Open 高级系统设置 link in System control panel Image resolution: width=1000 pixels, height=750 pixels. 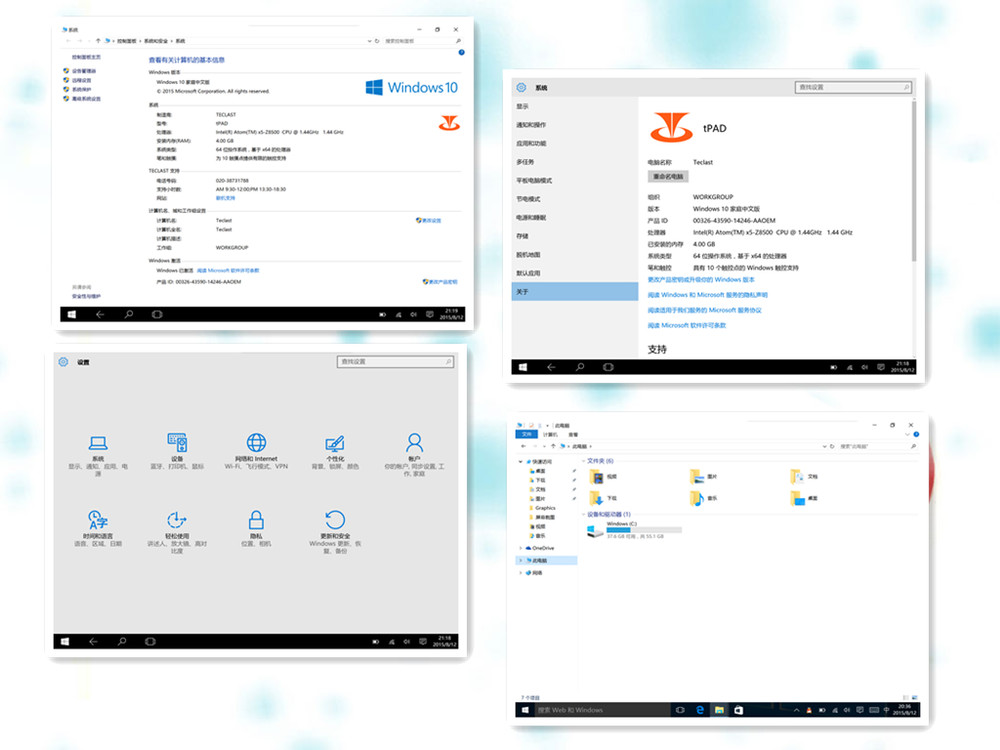coord(86,99)
